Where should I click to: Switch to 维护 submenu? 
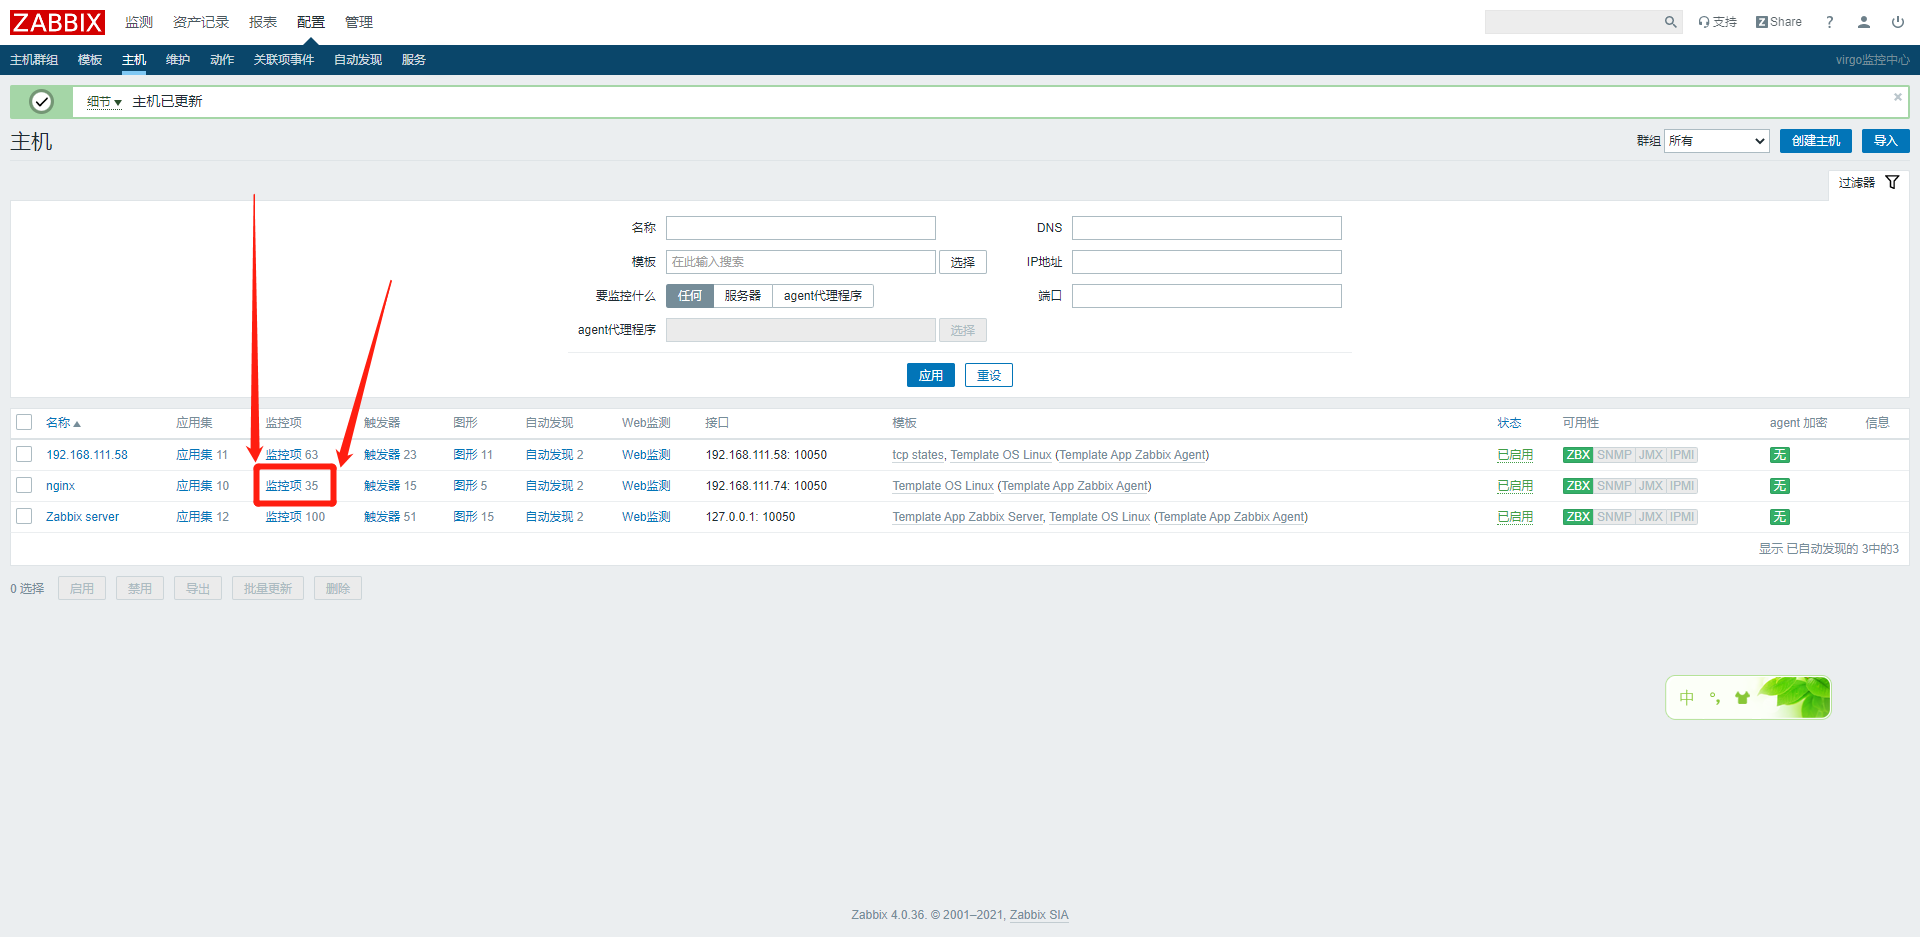point(178,60)
